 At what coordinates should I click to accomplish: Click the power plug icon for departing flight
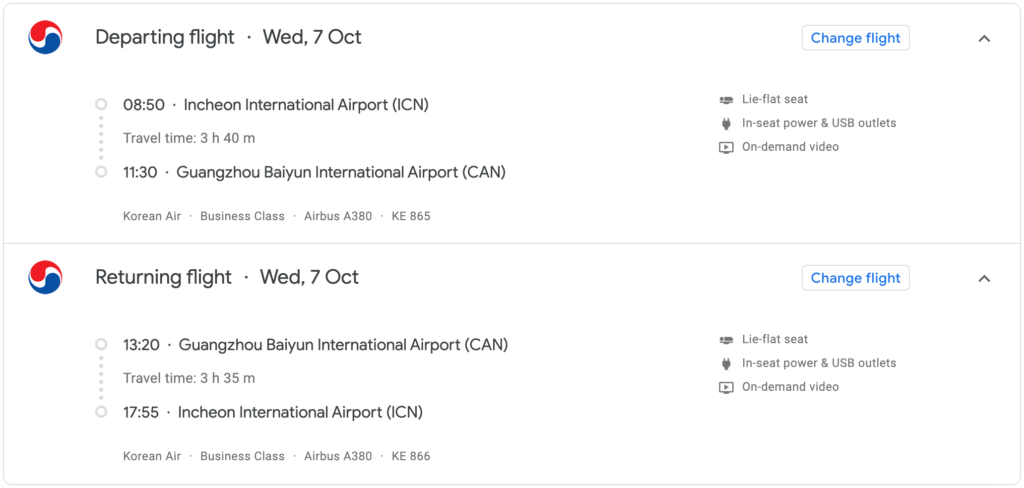pos(726,123)
